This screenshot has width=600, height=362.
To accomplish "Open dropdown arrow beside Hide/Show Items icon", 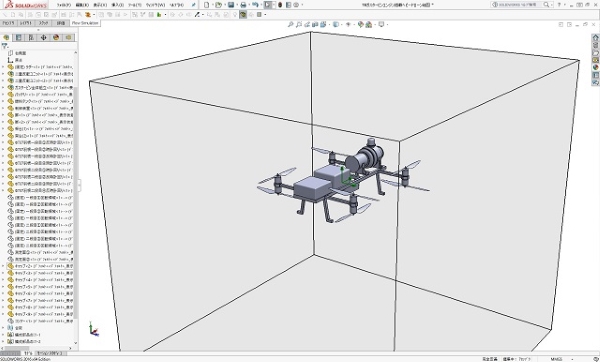I will (353, 24).
